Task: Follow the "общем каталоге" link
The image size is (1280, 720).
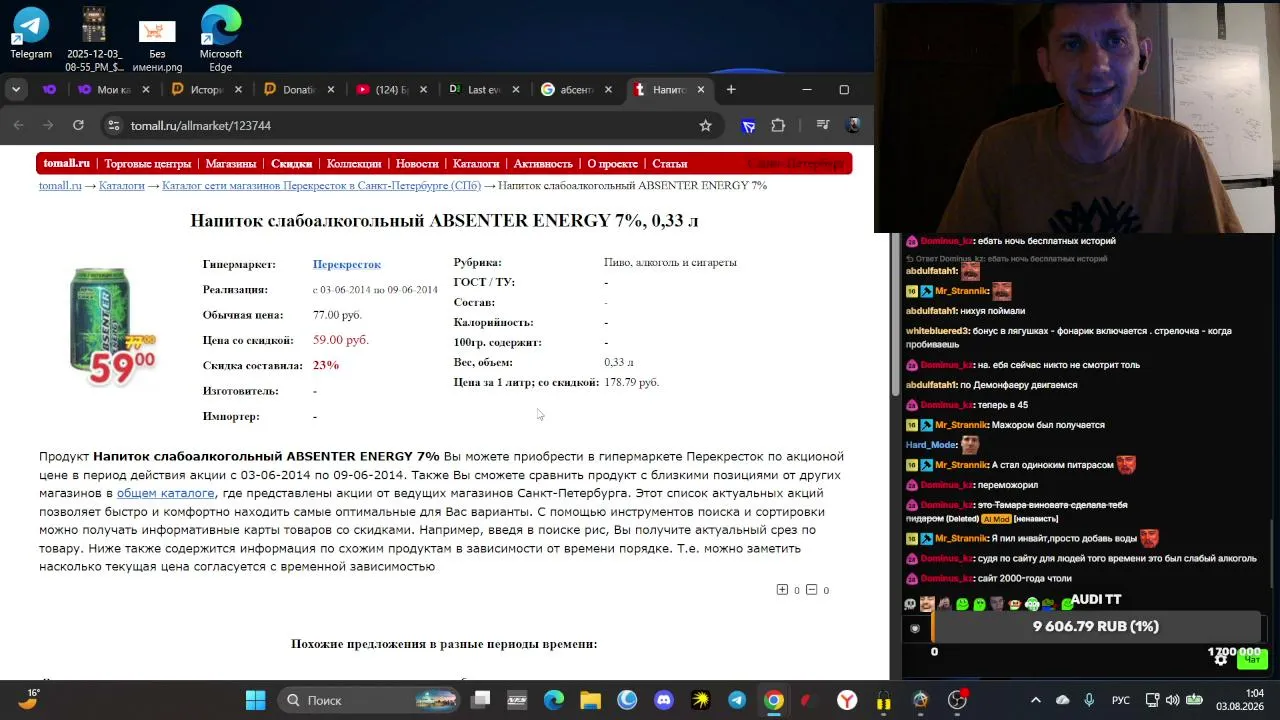Action: (166, 493)
